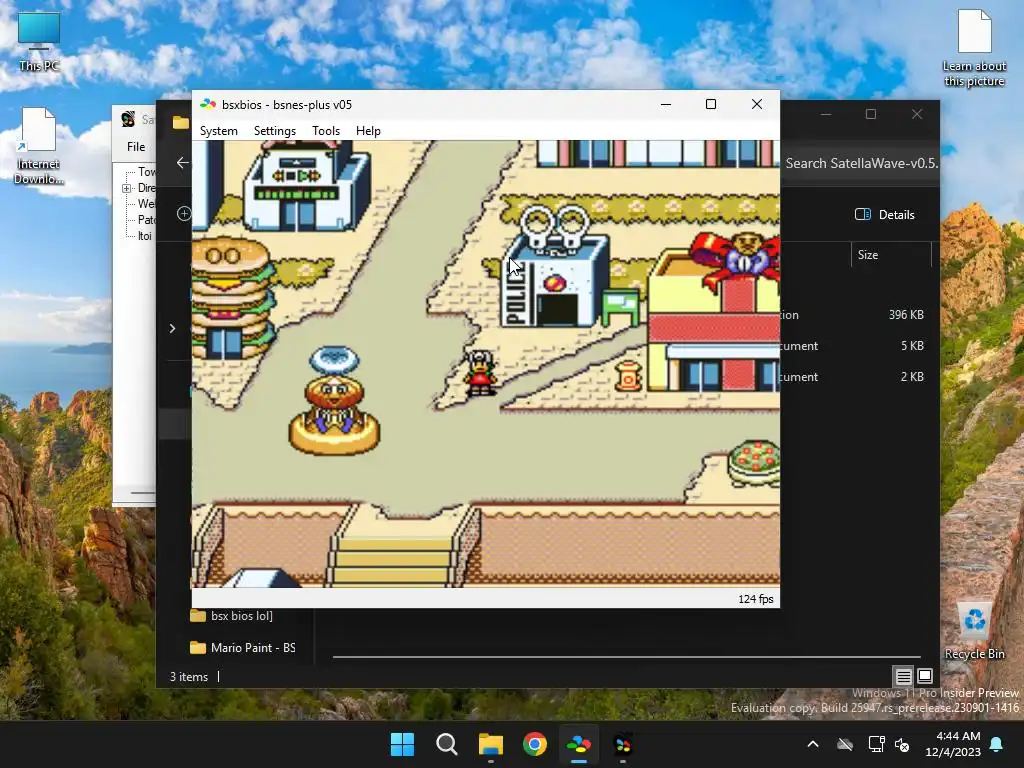Click the flower dome at the right edge

coord(754,463)
